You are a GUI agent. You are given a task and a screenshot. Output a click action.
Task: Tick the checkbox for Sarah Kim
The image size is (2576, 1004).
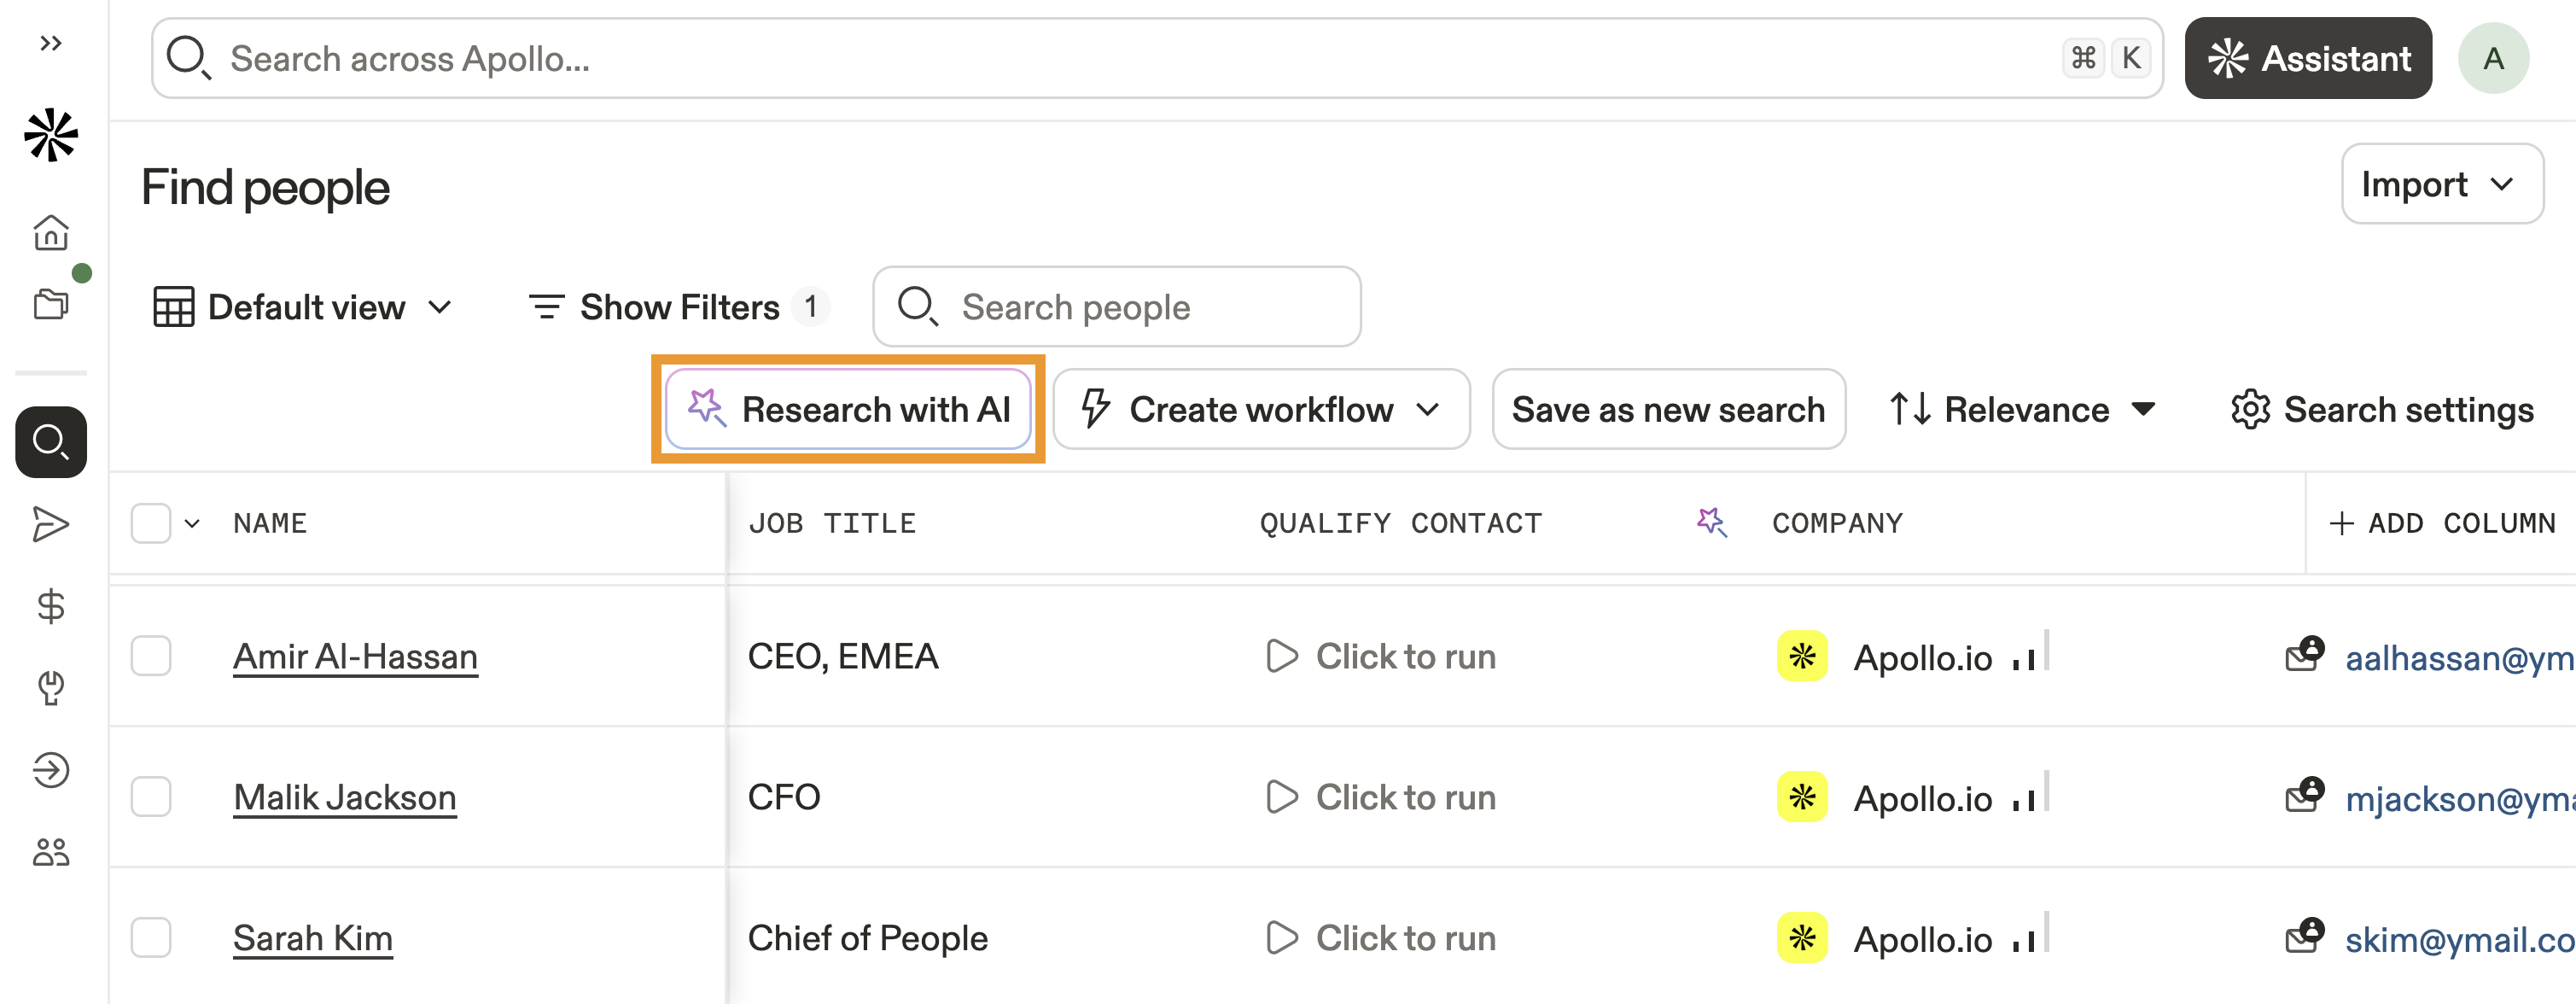click(x=151, y=938)
